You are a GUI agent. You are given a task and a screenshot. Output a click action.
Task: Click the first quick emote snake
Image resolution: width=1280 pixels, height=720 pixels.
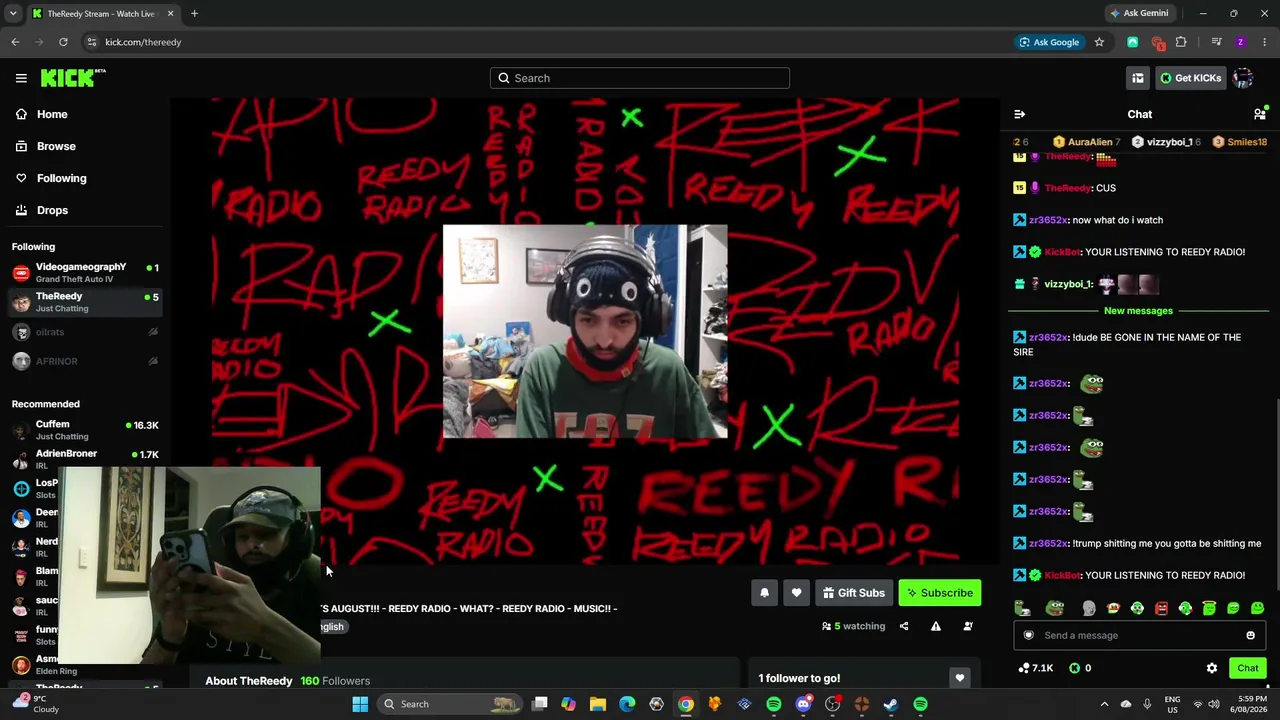1022,608
